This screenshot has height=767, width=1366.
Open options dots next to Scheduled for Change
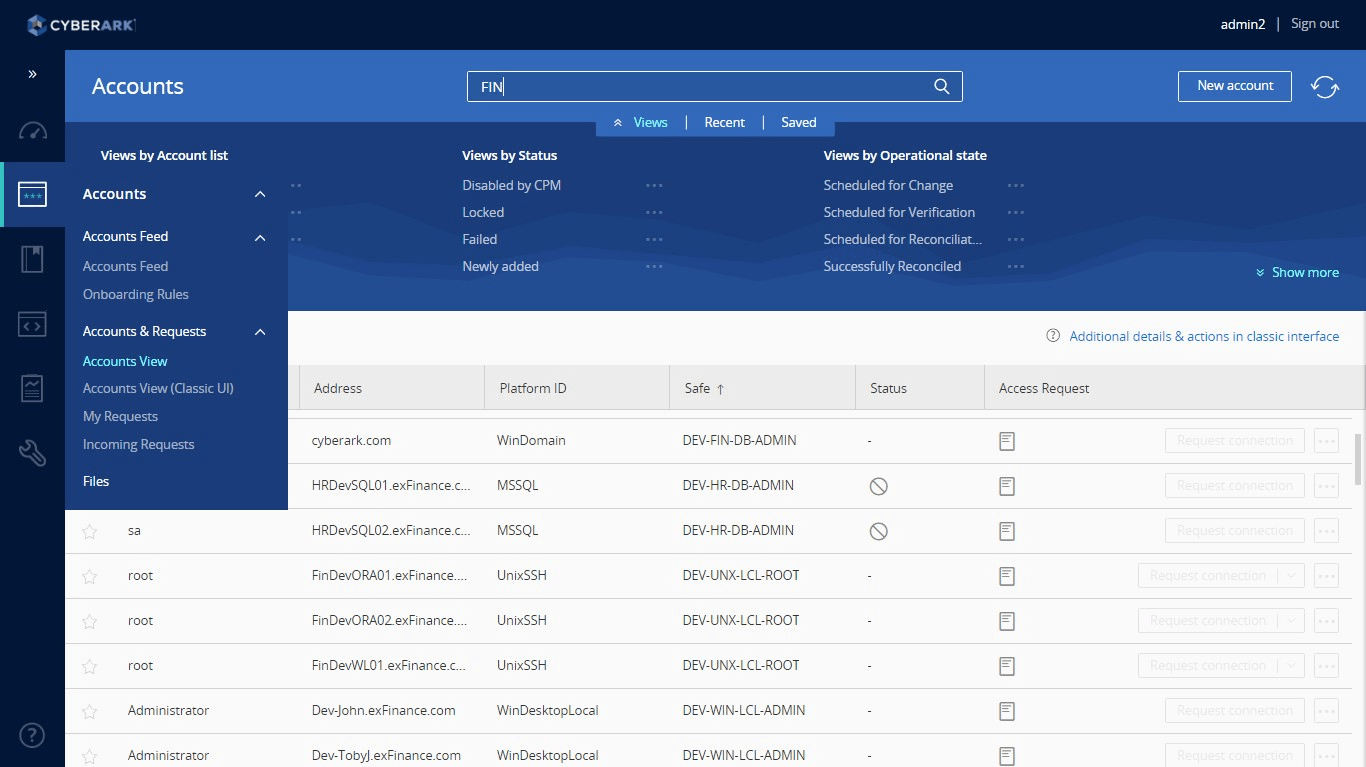point(1016,185)
